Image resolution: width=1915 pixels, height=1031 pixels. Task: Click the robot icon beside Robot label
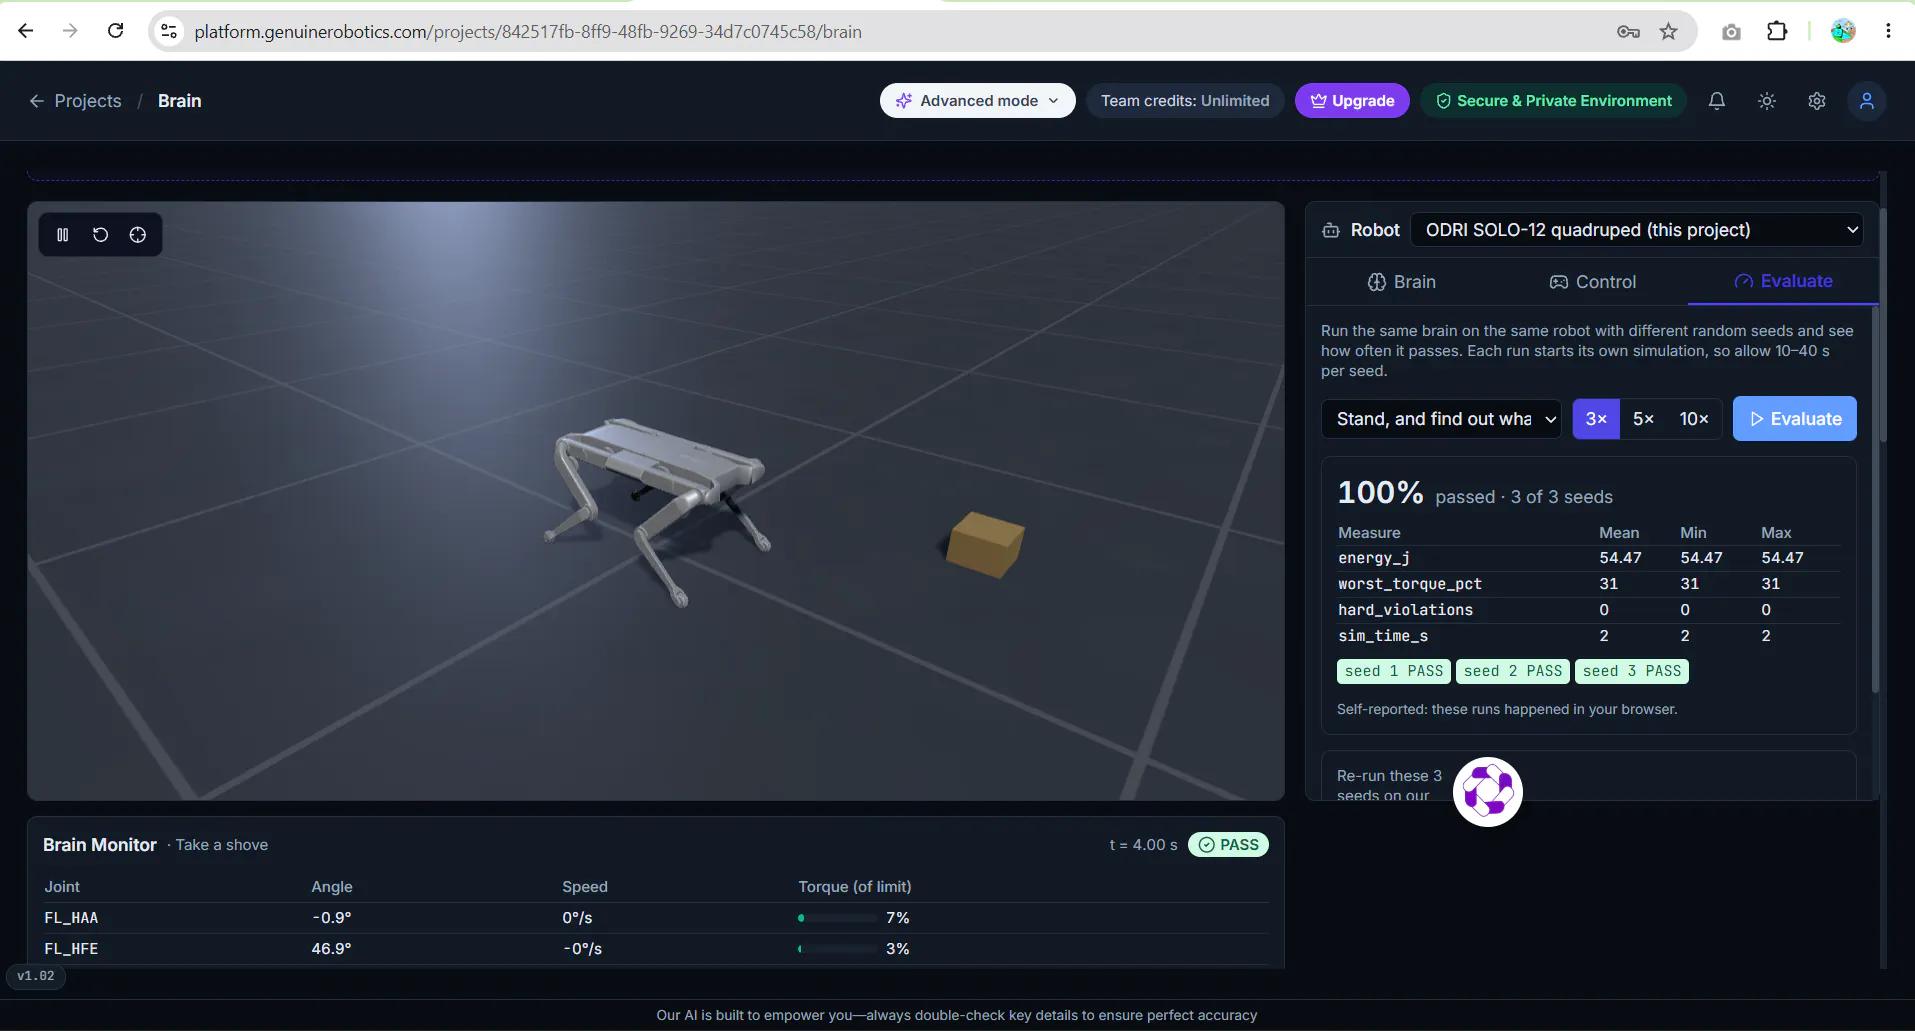coord(1331,230)
